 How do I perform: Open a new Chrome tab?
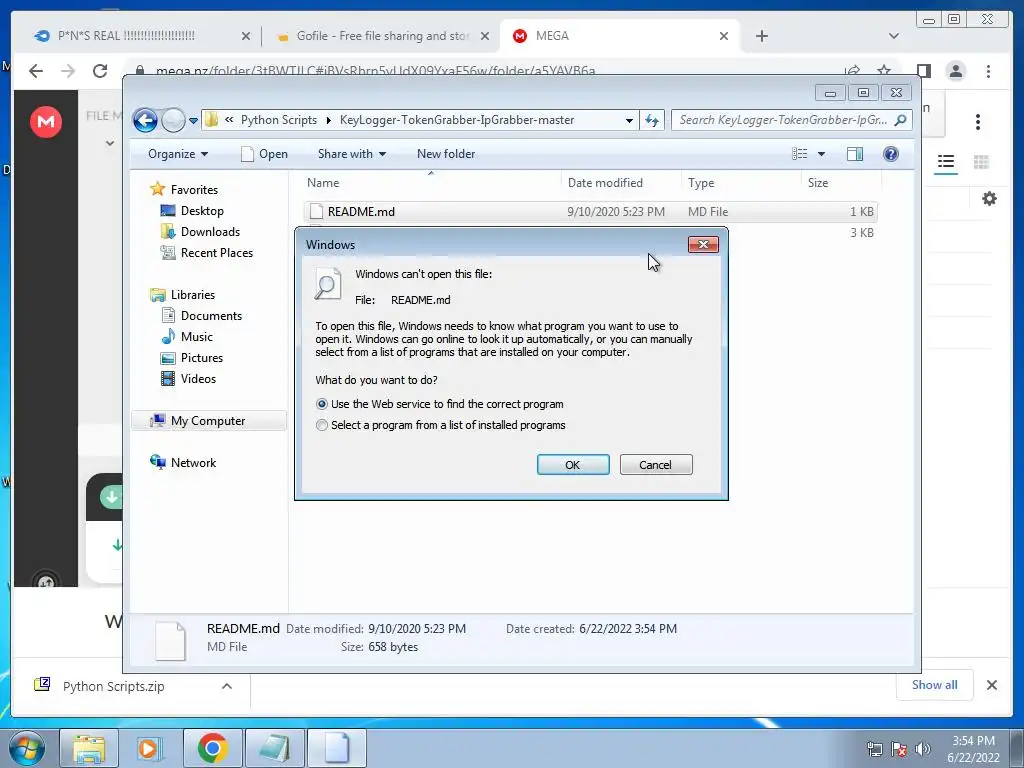click(761, 36)
